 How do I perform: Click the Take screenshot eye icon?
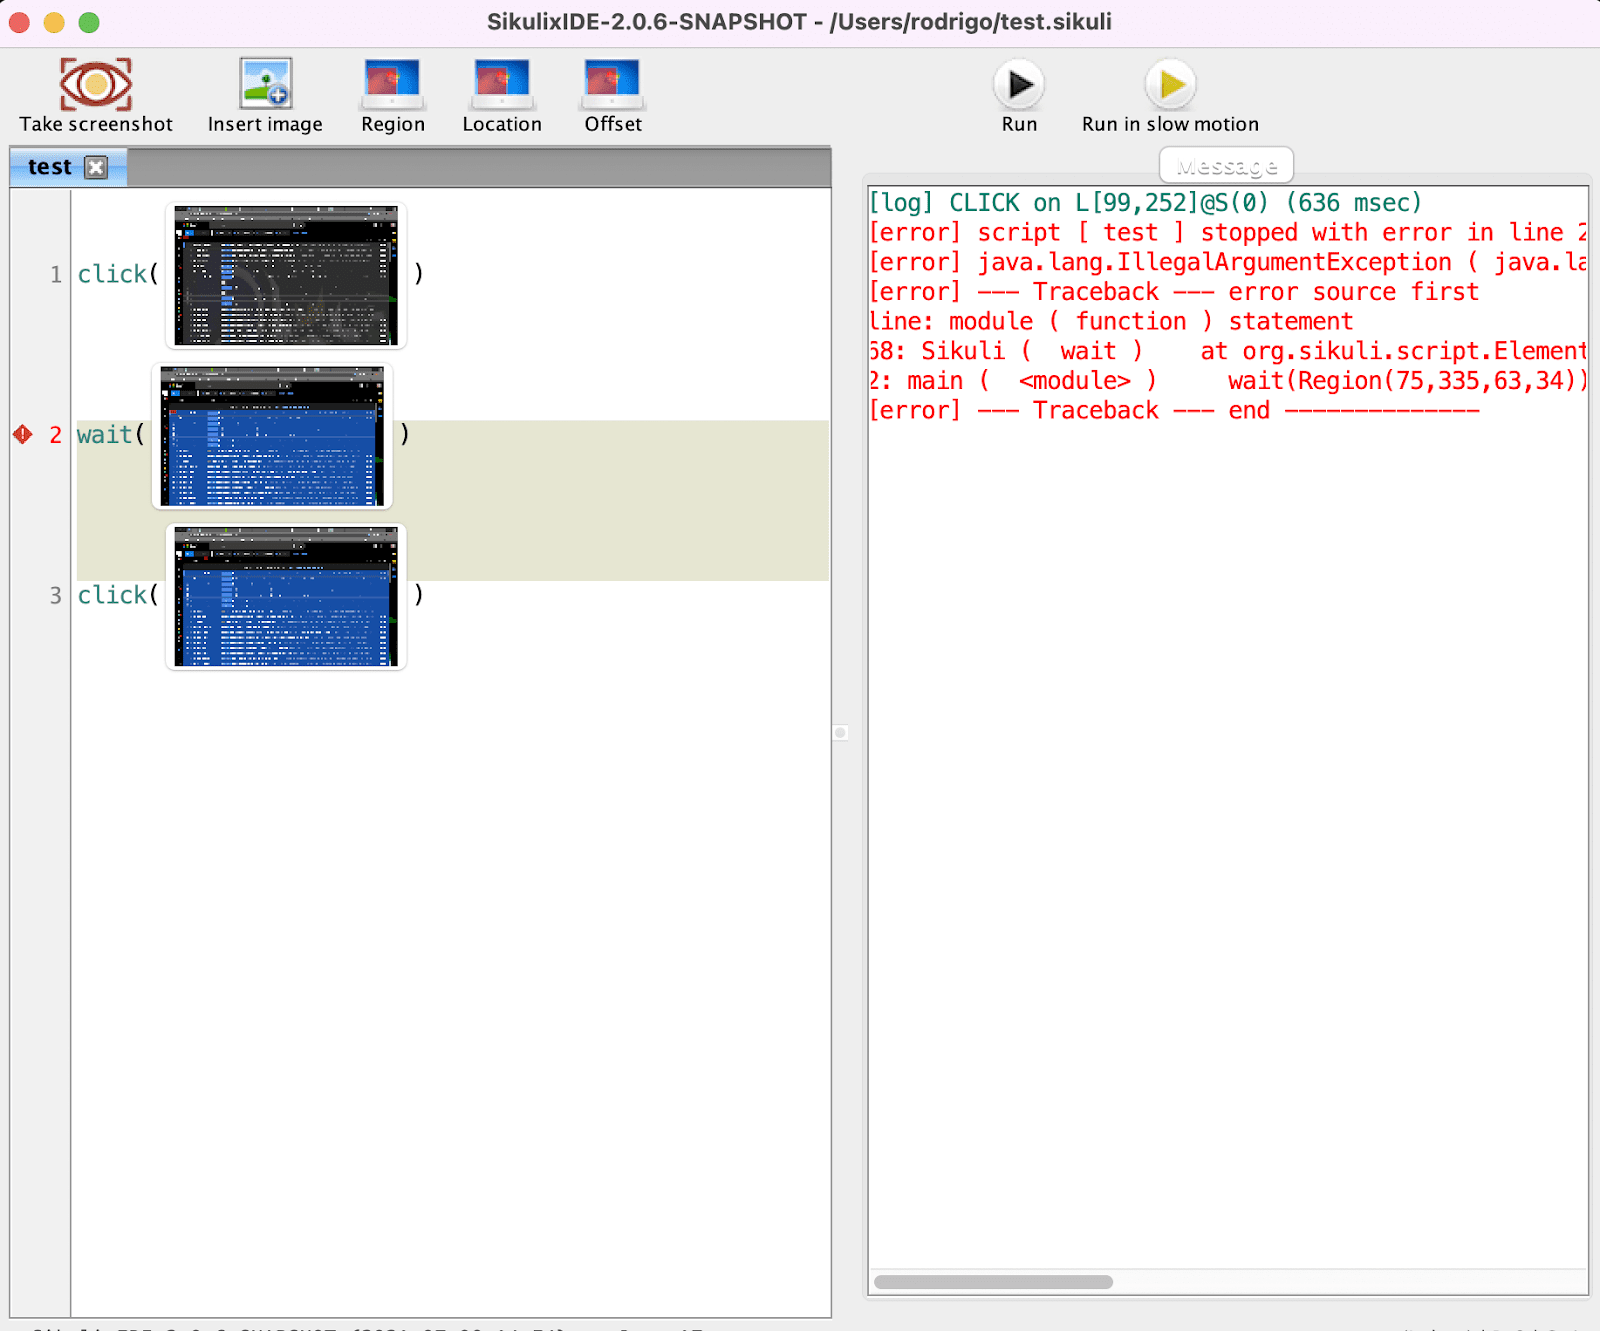pyautogui.click(x=96, y=83)
